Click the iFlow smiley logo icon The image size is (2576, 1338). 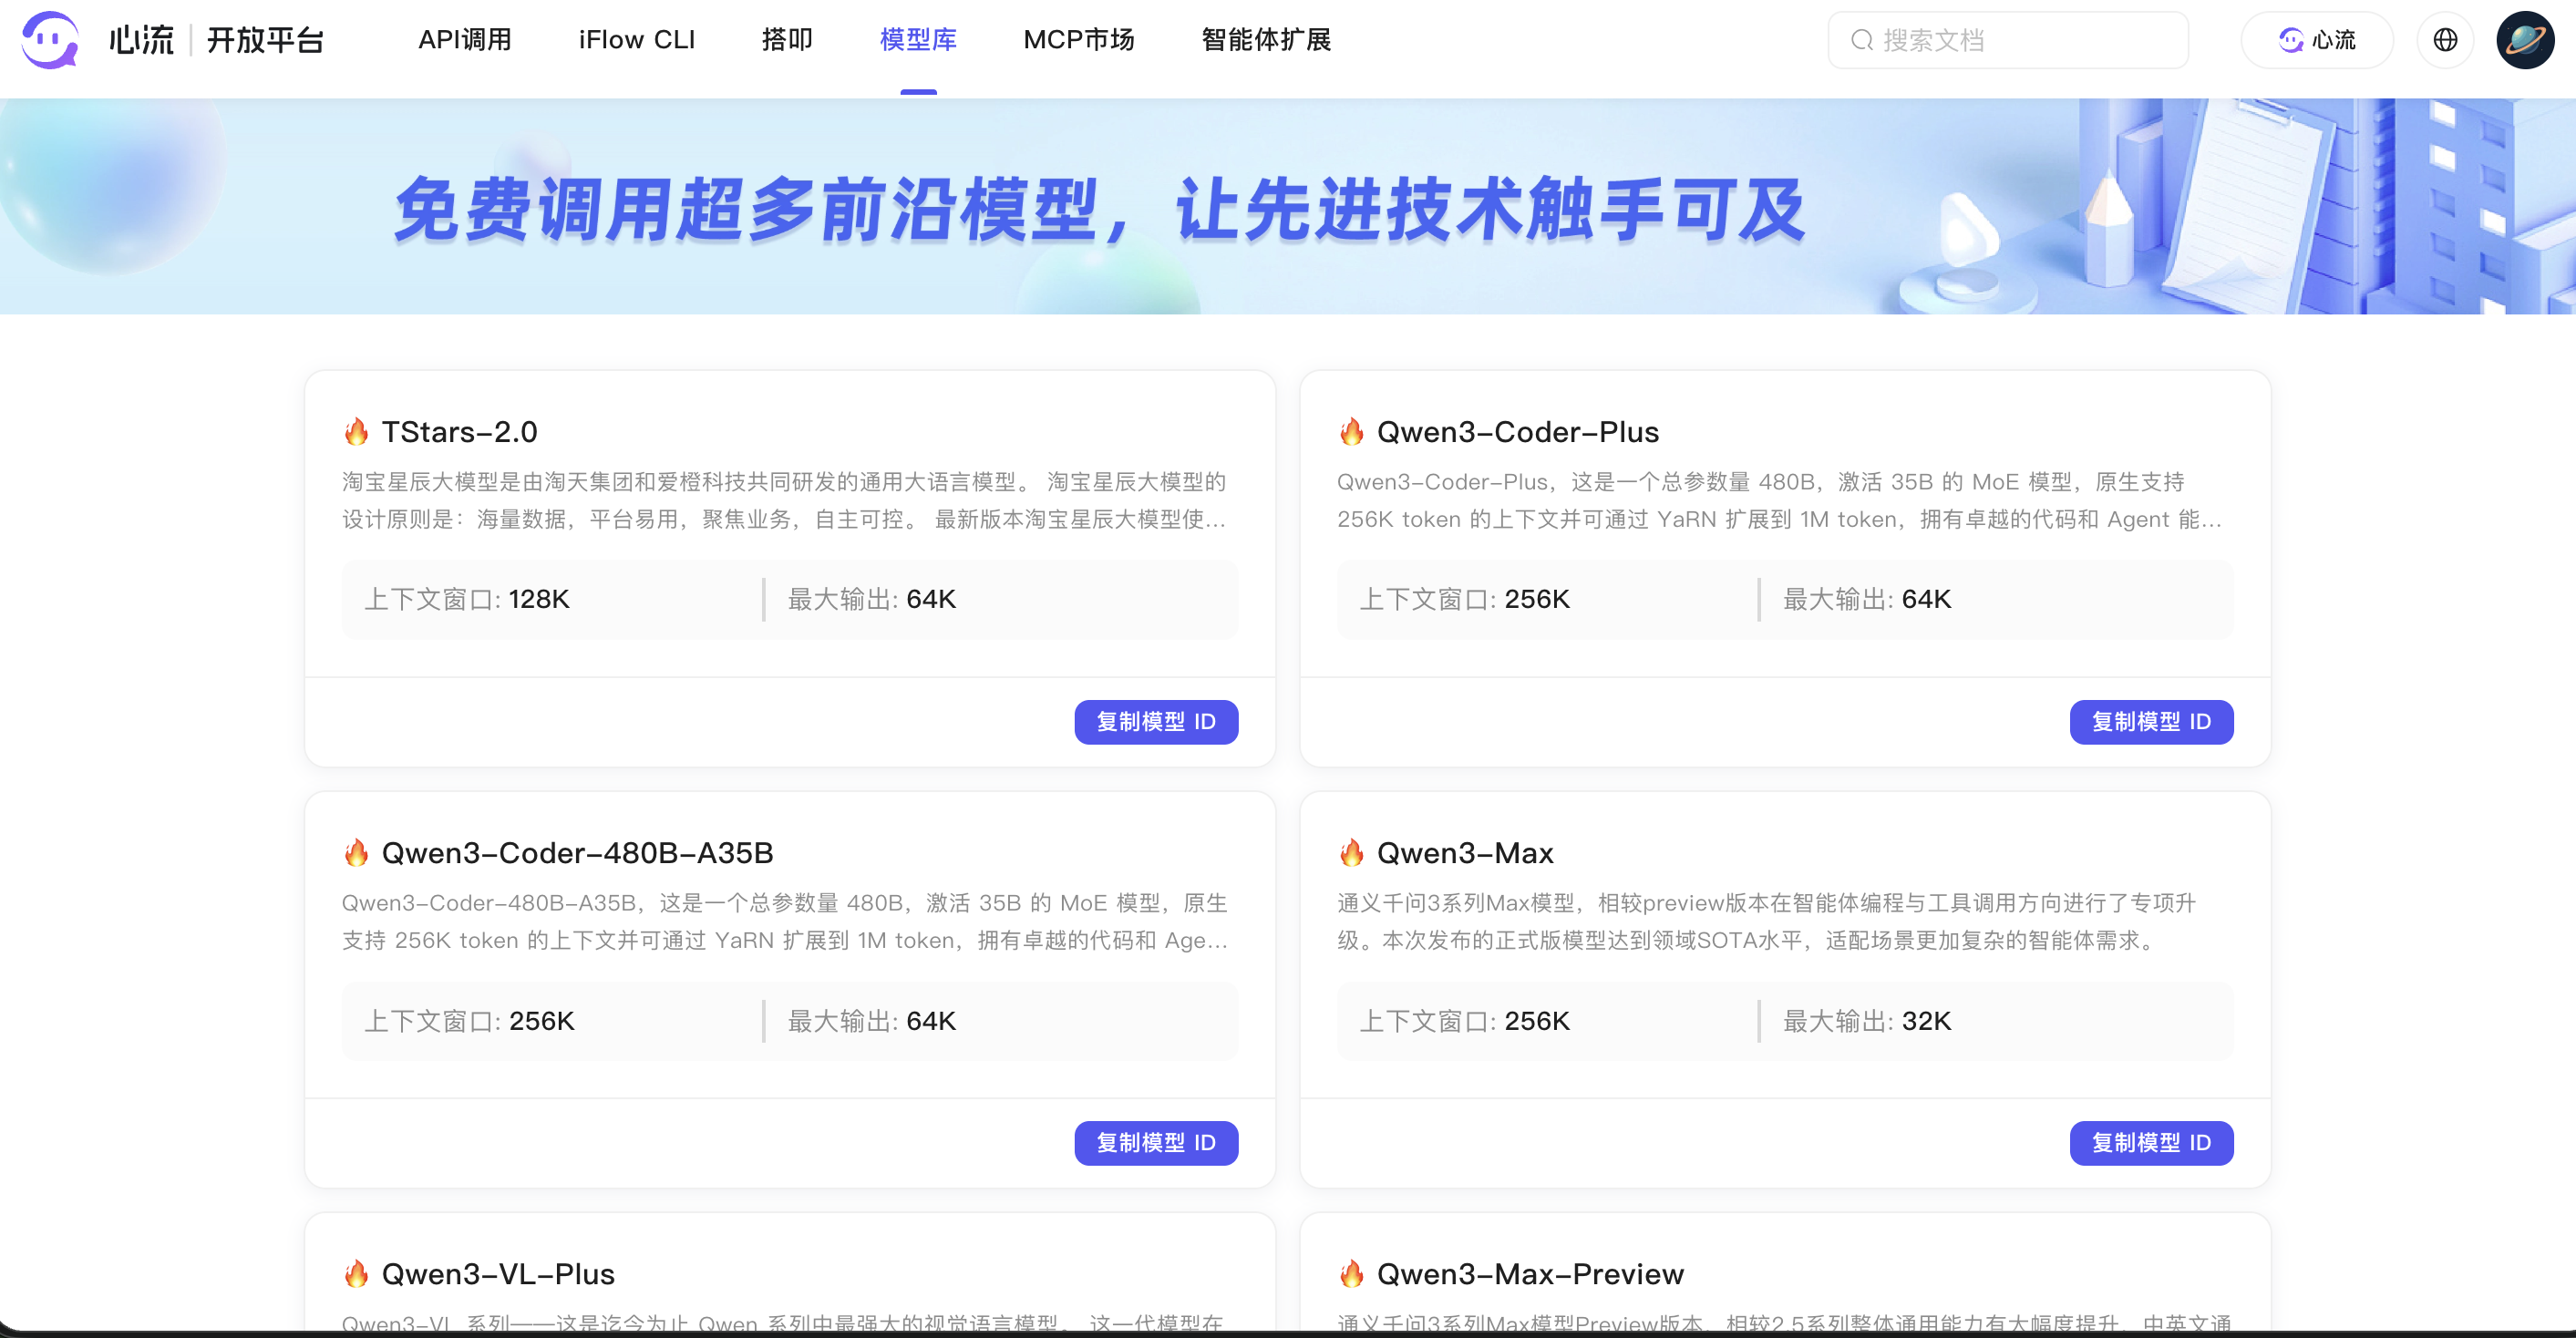coord(50,40)
